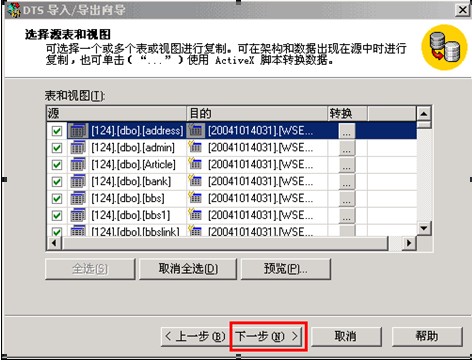This screenshot has height=362, width=472.
Task: Click the source table icon for [address]
Action: point(78,131)
